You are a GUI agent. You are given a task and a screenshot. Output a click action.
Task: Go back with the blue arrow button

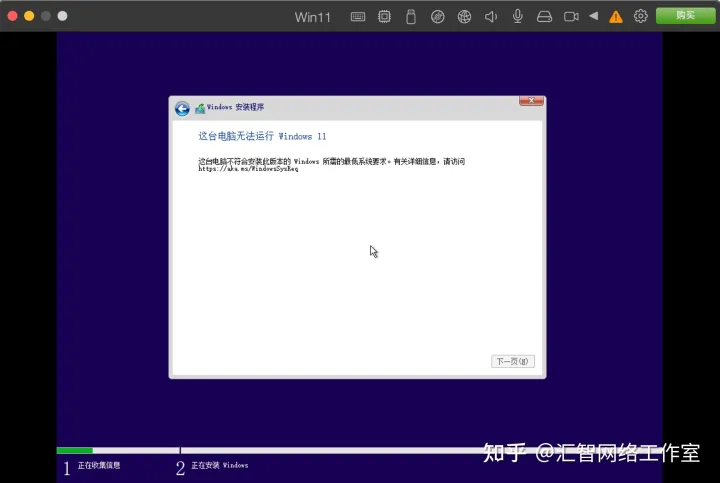182,109
